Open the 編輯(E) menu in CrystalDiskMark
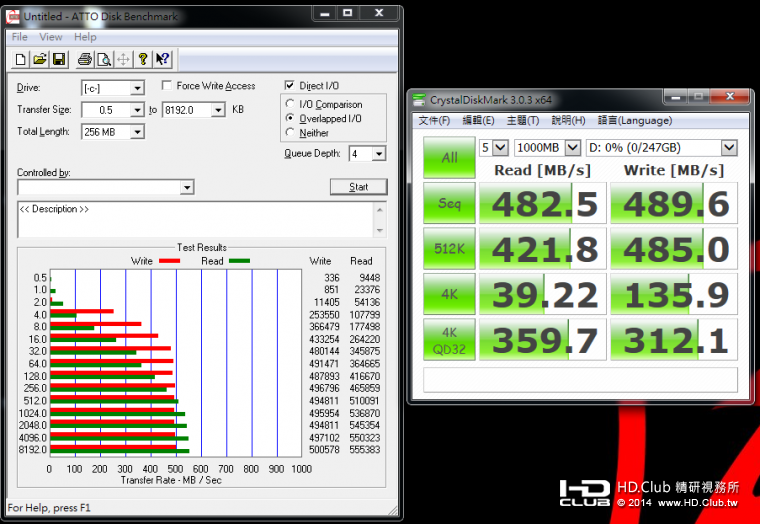 (478, 121)
